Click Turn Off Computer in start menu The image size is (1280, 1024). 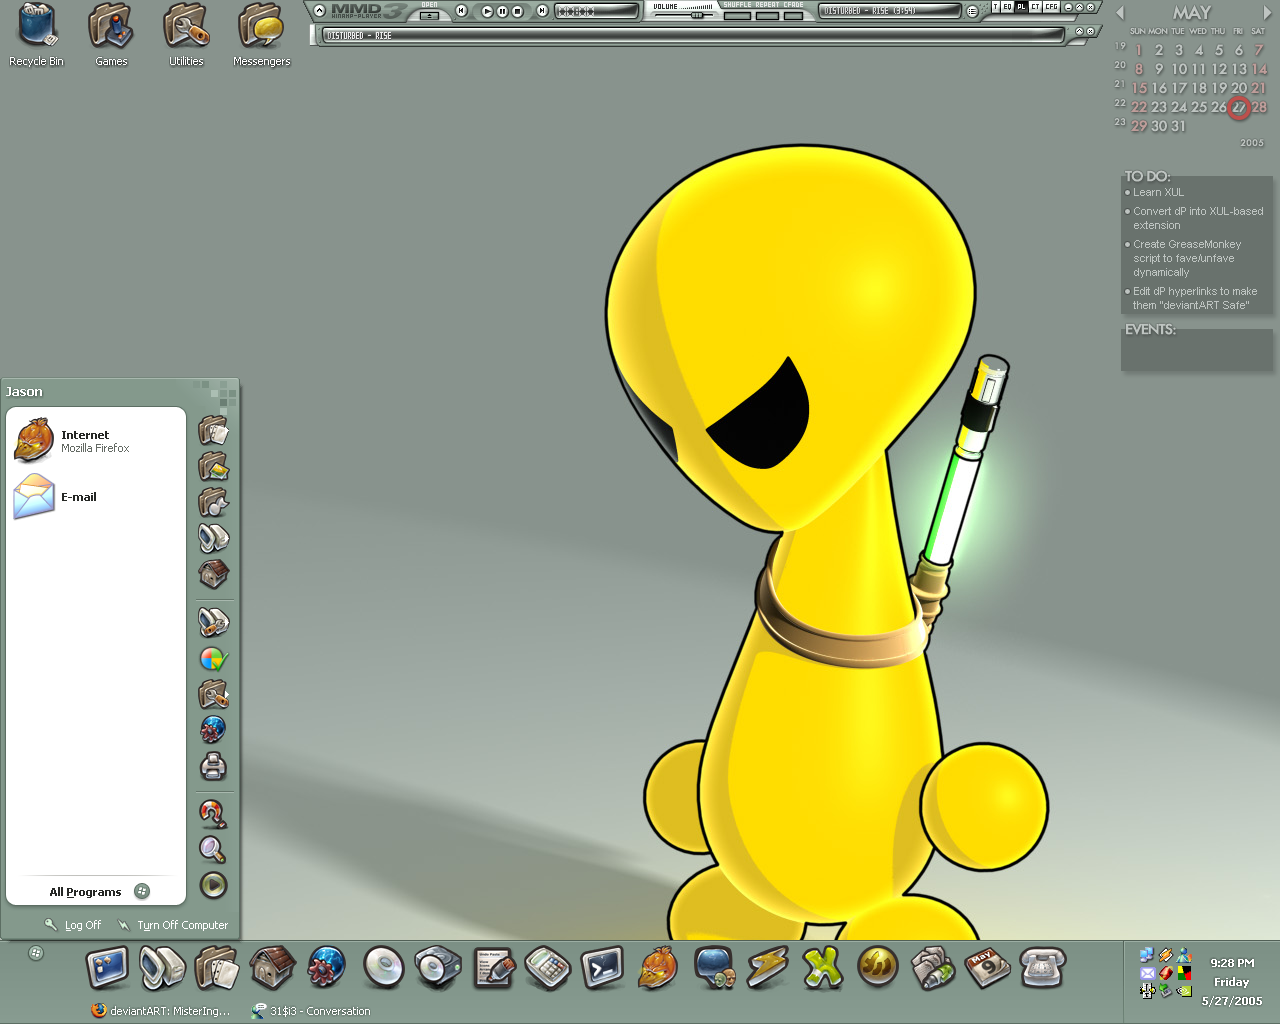pos(173,925)
